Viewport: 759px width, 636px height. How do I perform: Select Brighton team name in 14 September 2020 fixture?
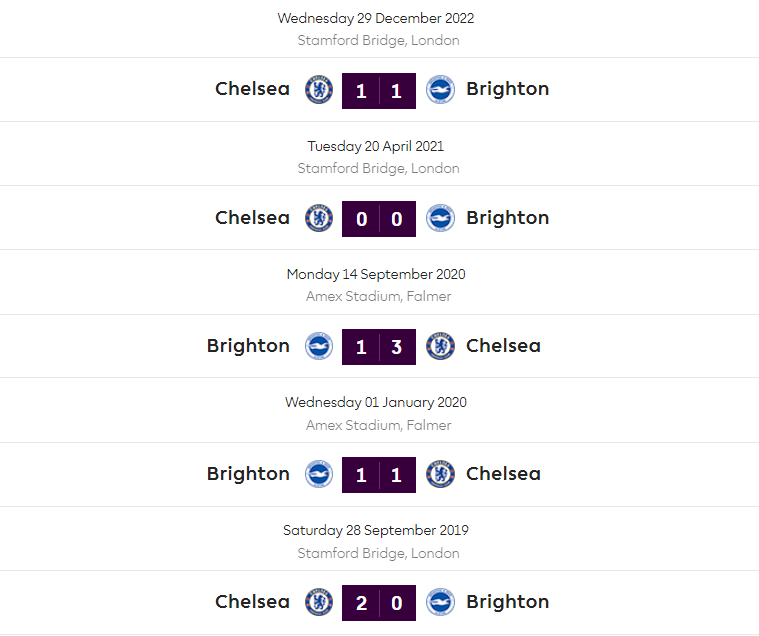coord(248,346)
